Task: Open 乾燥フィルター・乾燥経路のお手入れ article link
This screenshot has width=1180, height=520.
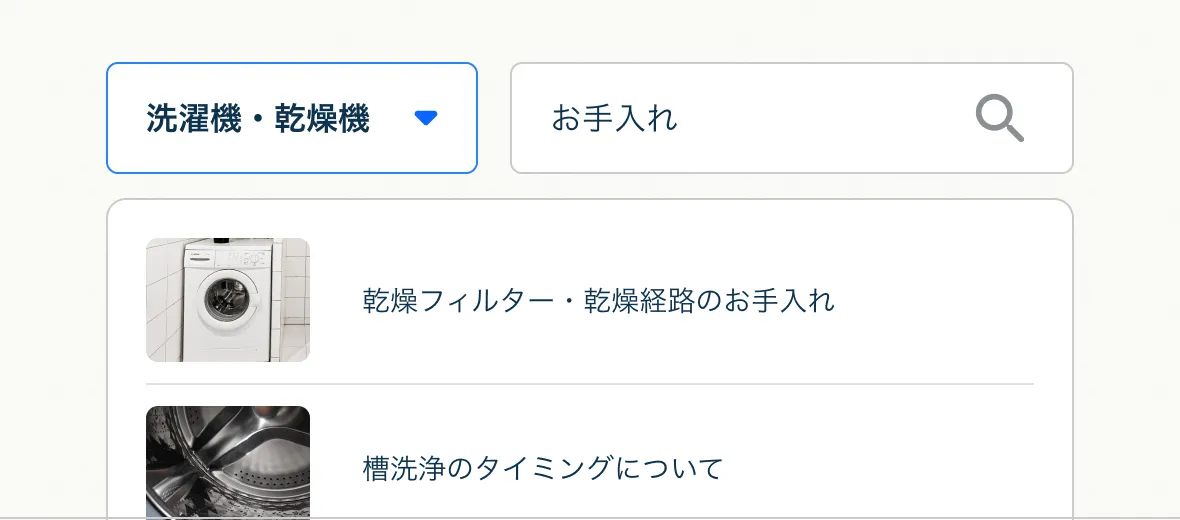Action: point(598,301)
